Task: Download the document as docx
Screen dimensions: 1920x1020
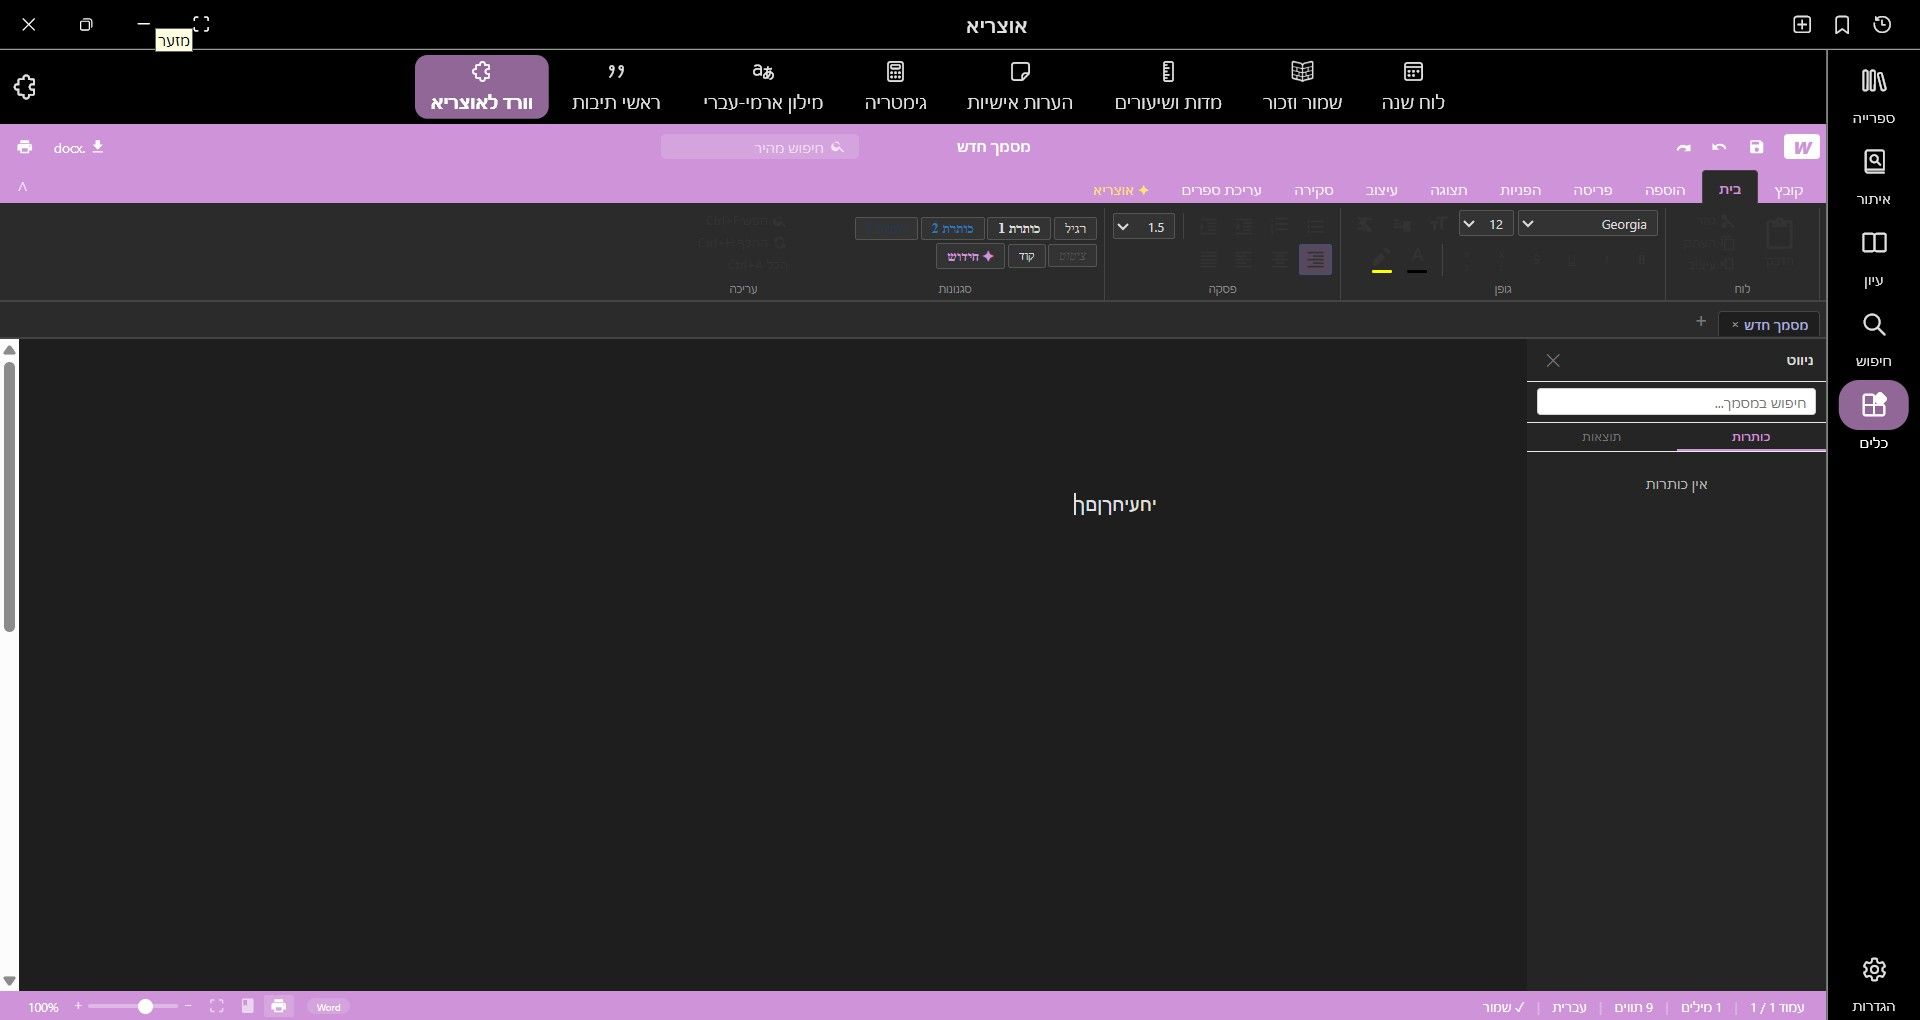Action: tap(79, 147)
